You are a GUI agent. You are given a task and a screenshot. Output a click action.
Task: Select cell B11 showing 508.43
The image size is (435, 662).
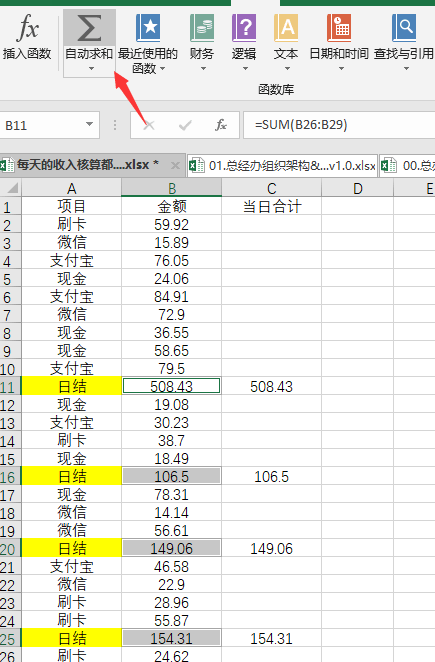(171, 386)
